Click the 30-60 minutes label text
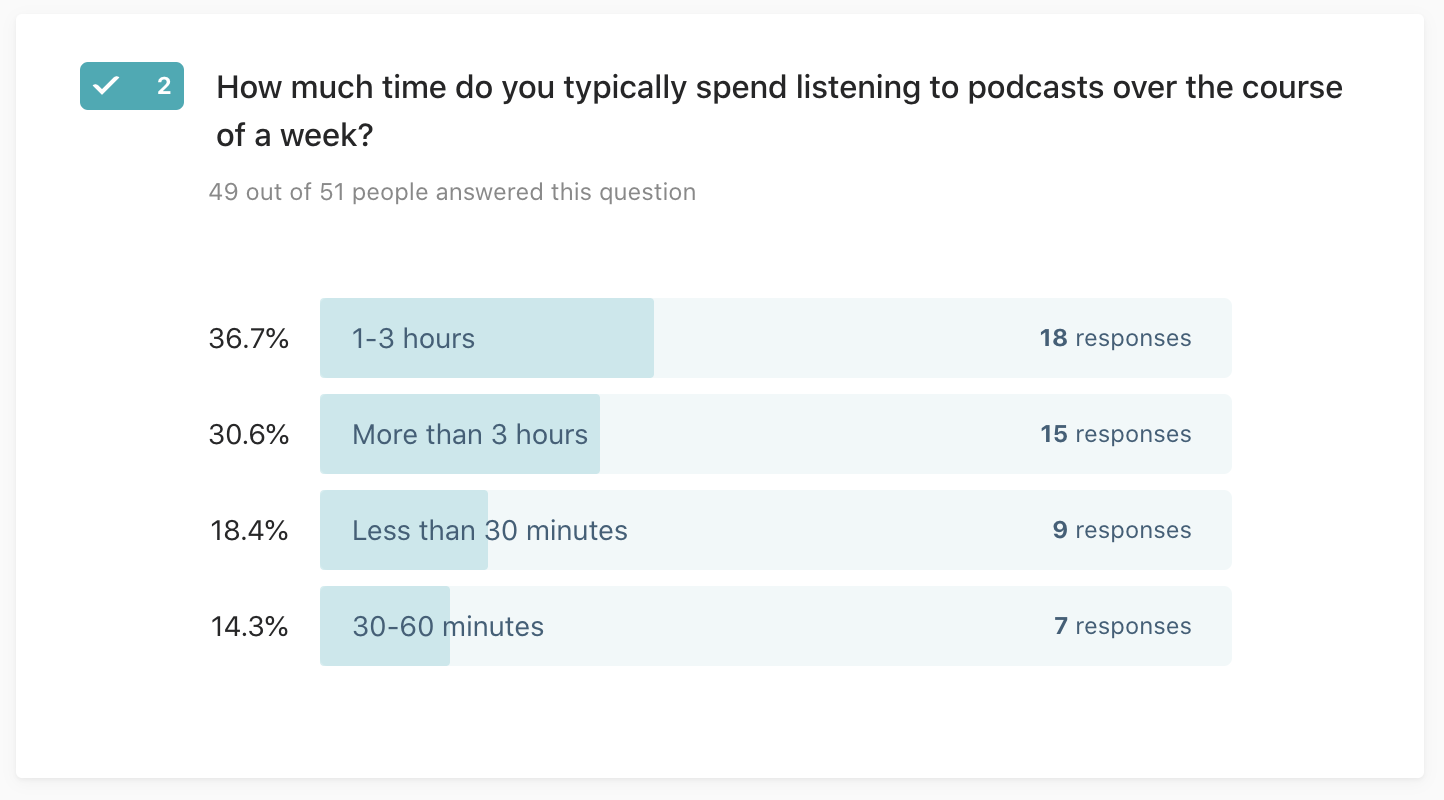The width and height of the screenshot is (1444, 800). (x=448, y=626)
